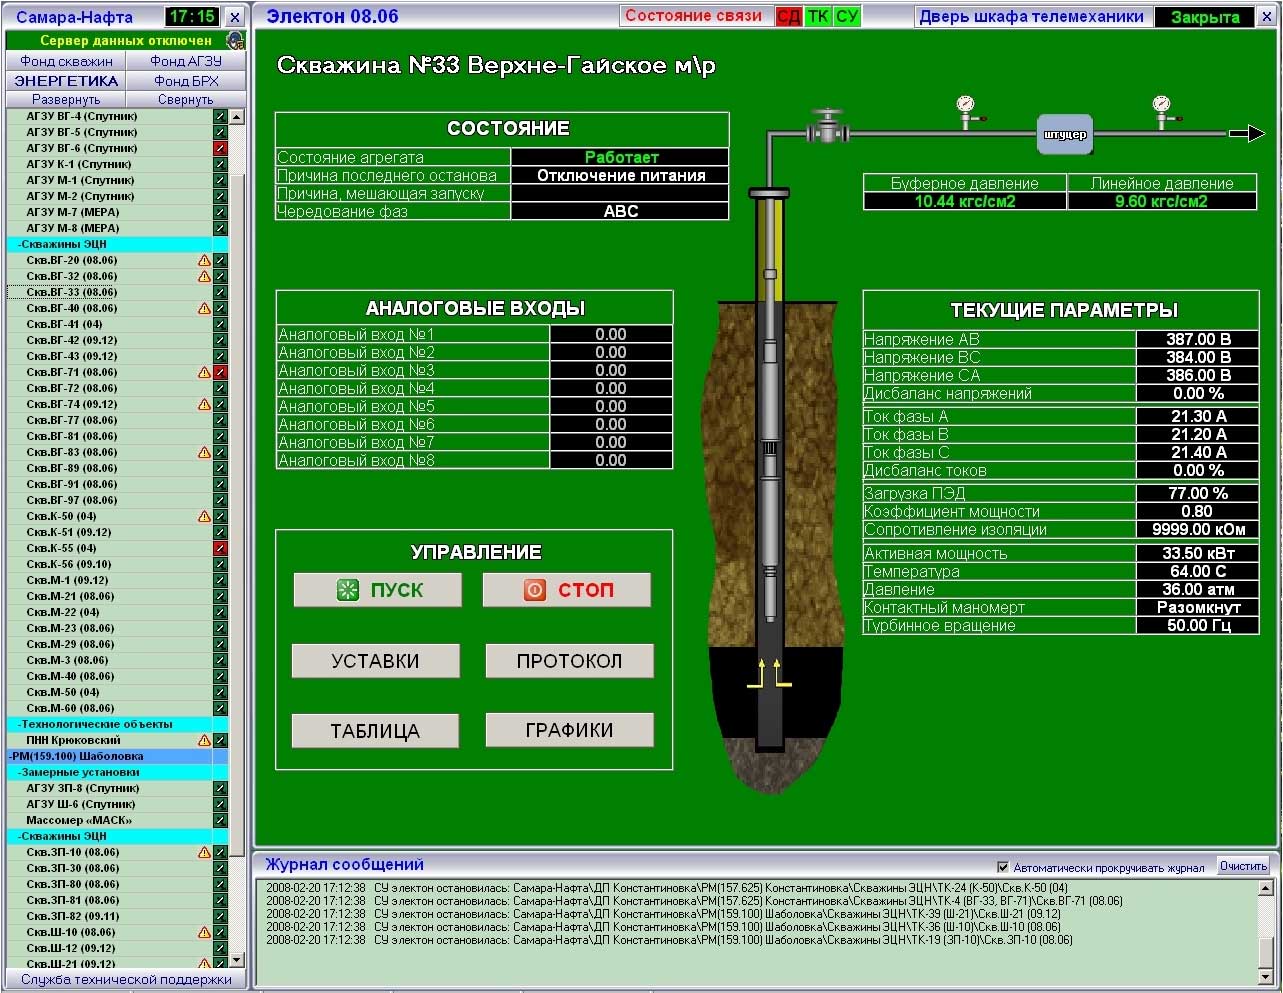Click the warning triangle next to Скв.ВГ-20
The width and height of the screenshot is (1283, 993).
click(204, 260)
